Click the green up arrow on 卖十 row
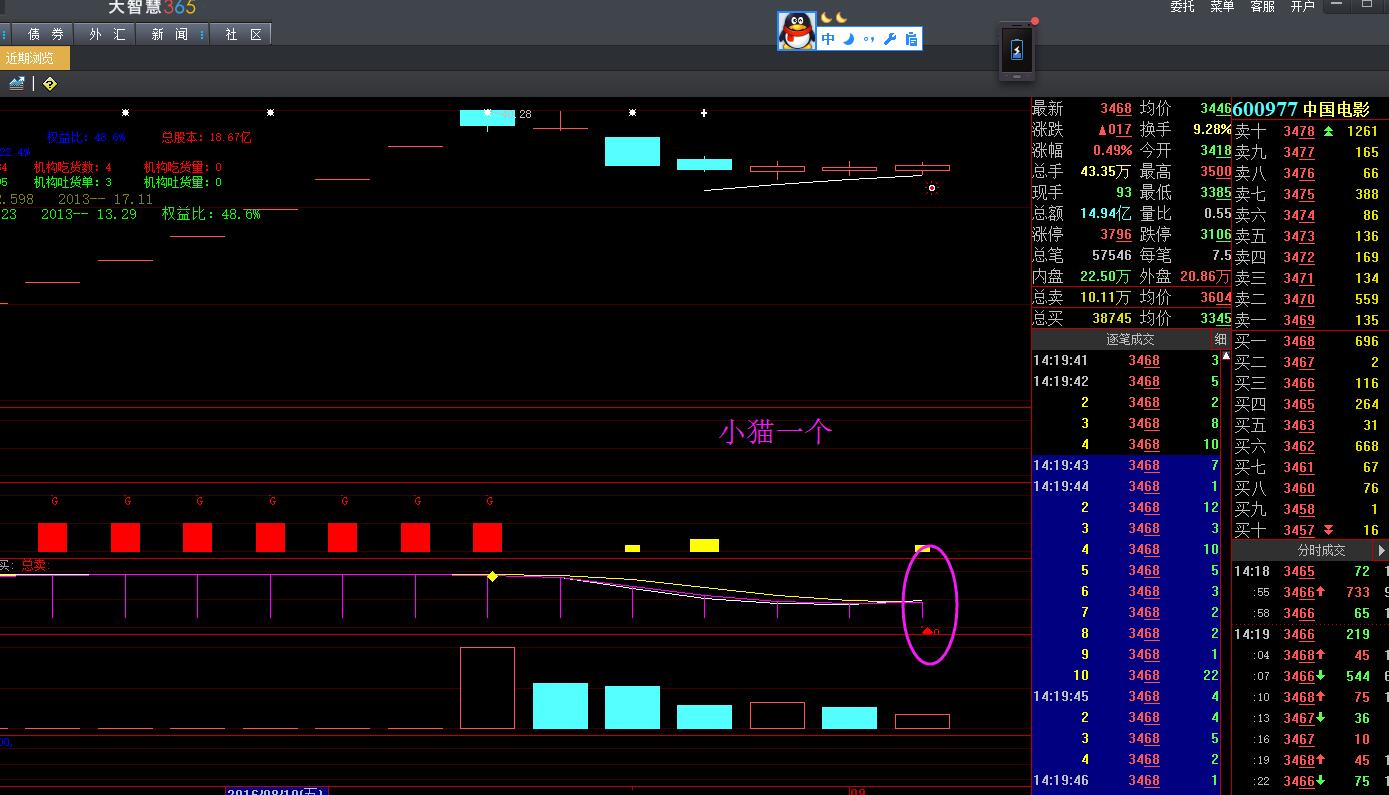The width and height of the screenshot is (1389, 795). point(1328,131)
